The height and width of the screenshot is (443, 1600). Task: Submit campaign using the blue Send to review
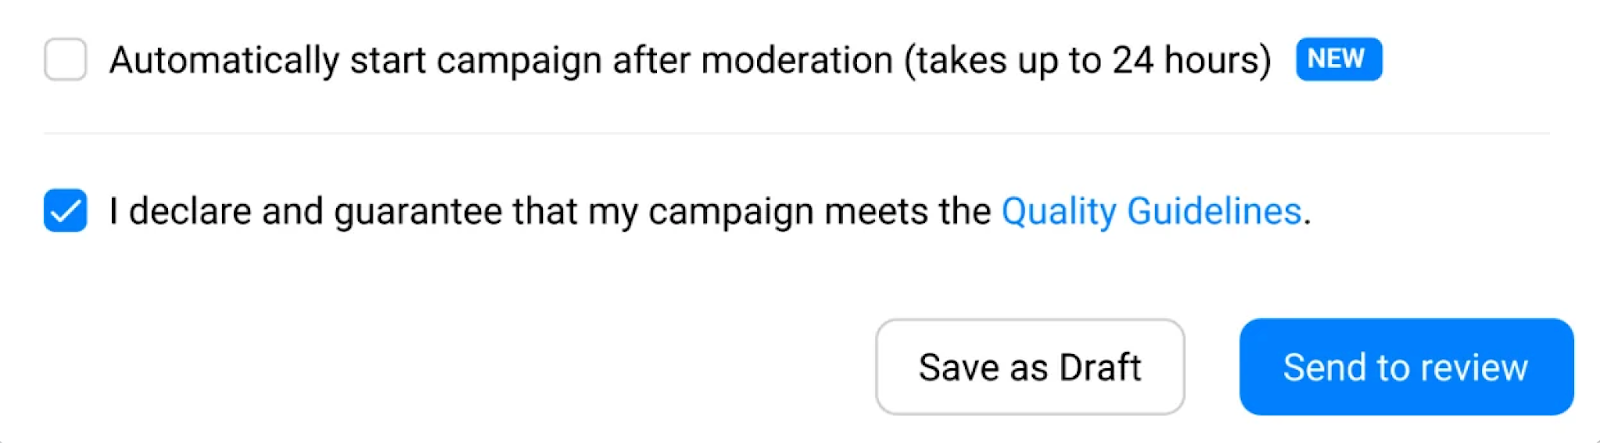click(x=1405, y=367)
